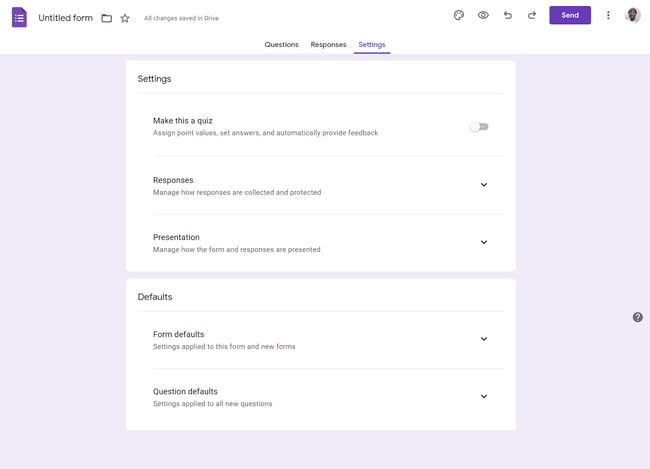Viewport: 650px width, 469px height.
Task: Star the Untitled form
Action: tap(125, 18)
